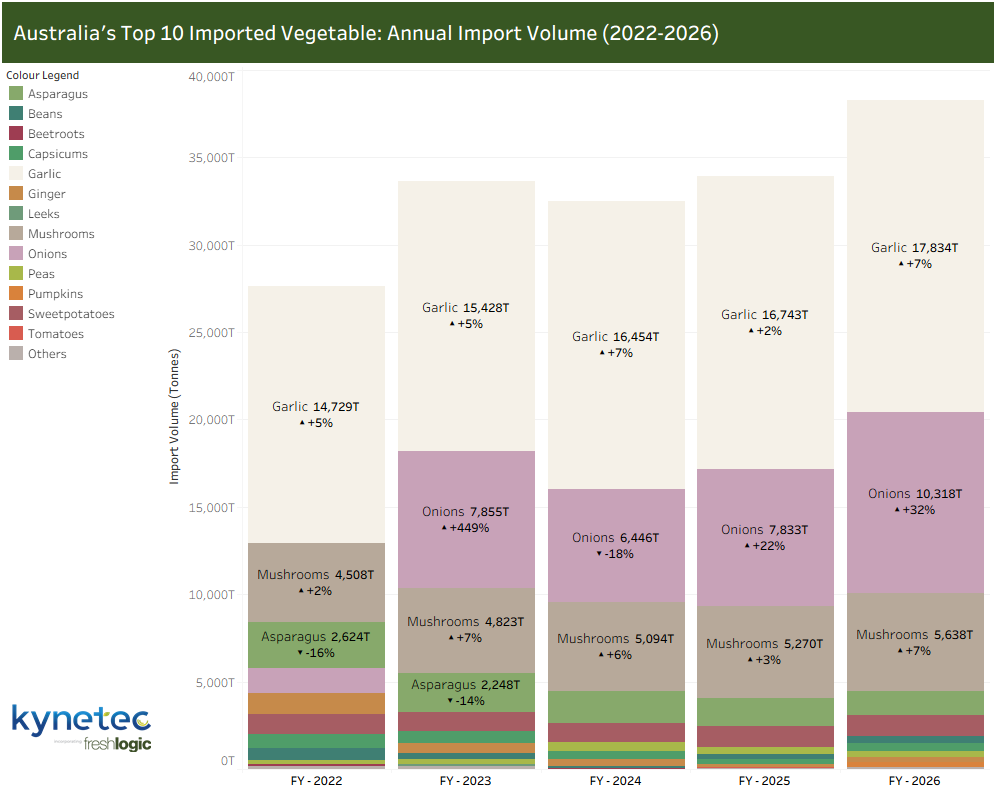Click the Beans legend color swatch
Image resolution: width=996 pixels, height=800 pixels.
pyautogui.click(x=16, y=114)
